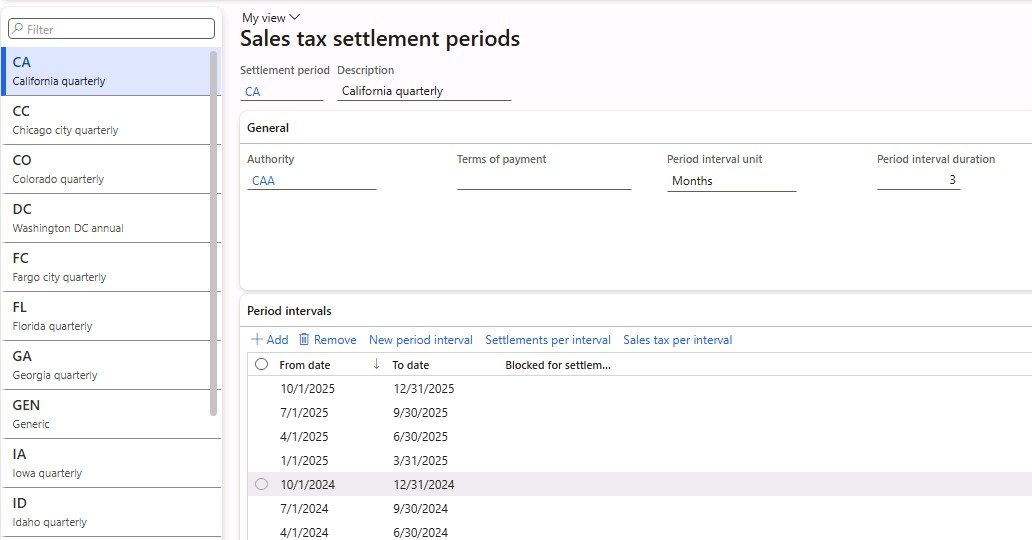
Task: Select GEN Generic period
Action: point(107,414)
